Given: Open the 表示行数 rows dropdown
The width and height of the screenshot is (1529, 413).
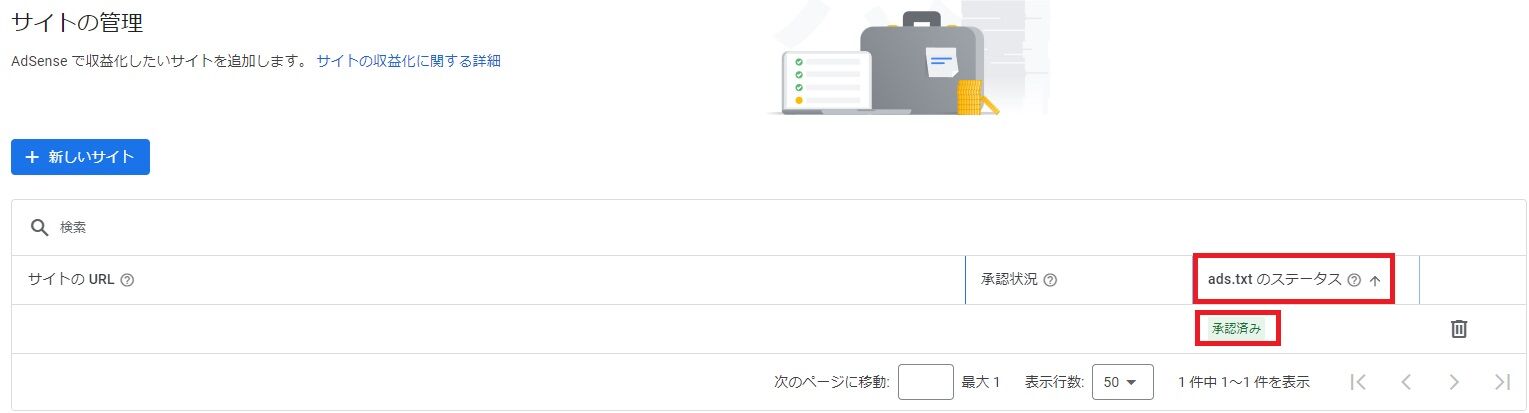Looking at the screenshot, I should pyautogui.click(x=1122, y=382).
